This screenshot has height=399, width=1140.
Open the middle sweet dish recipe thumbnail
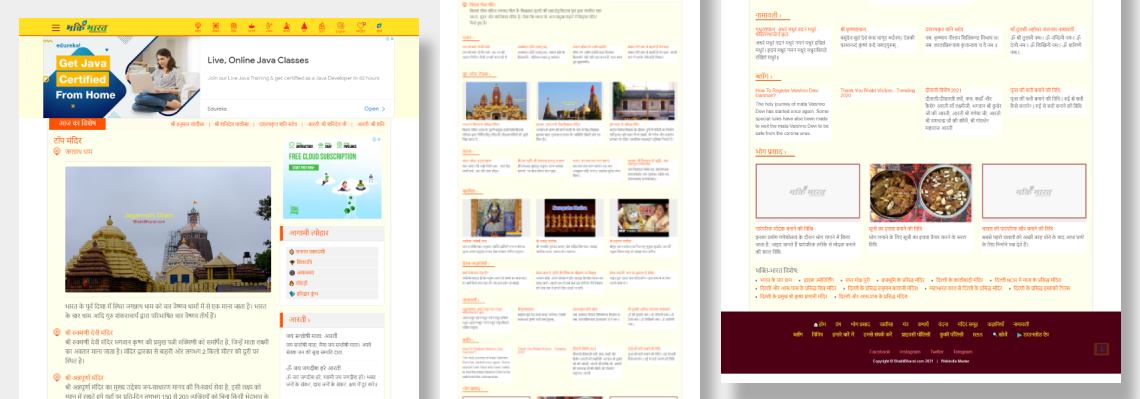click(x=920, y=193)
